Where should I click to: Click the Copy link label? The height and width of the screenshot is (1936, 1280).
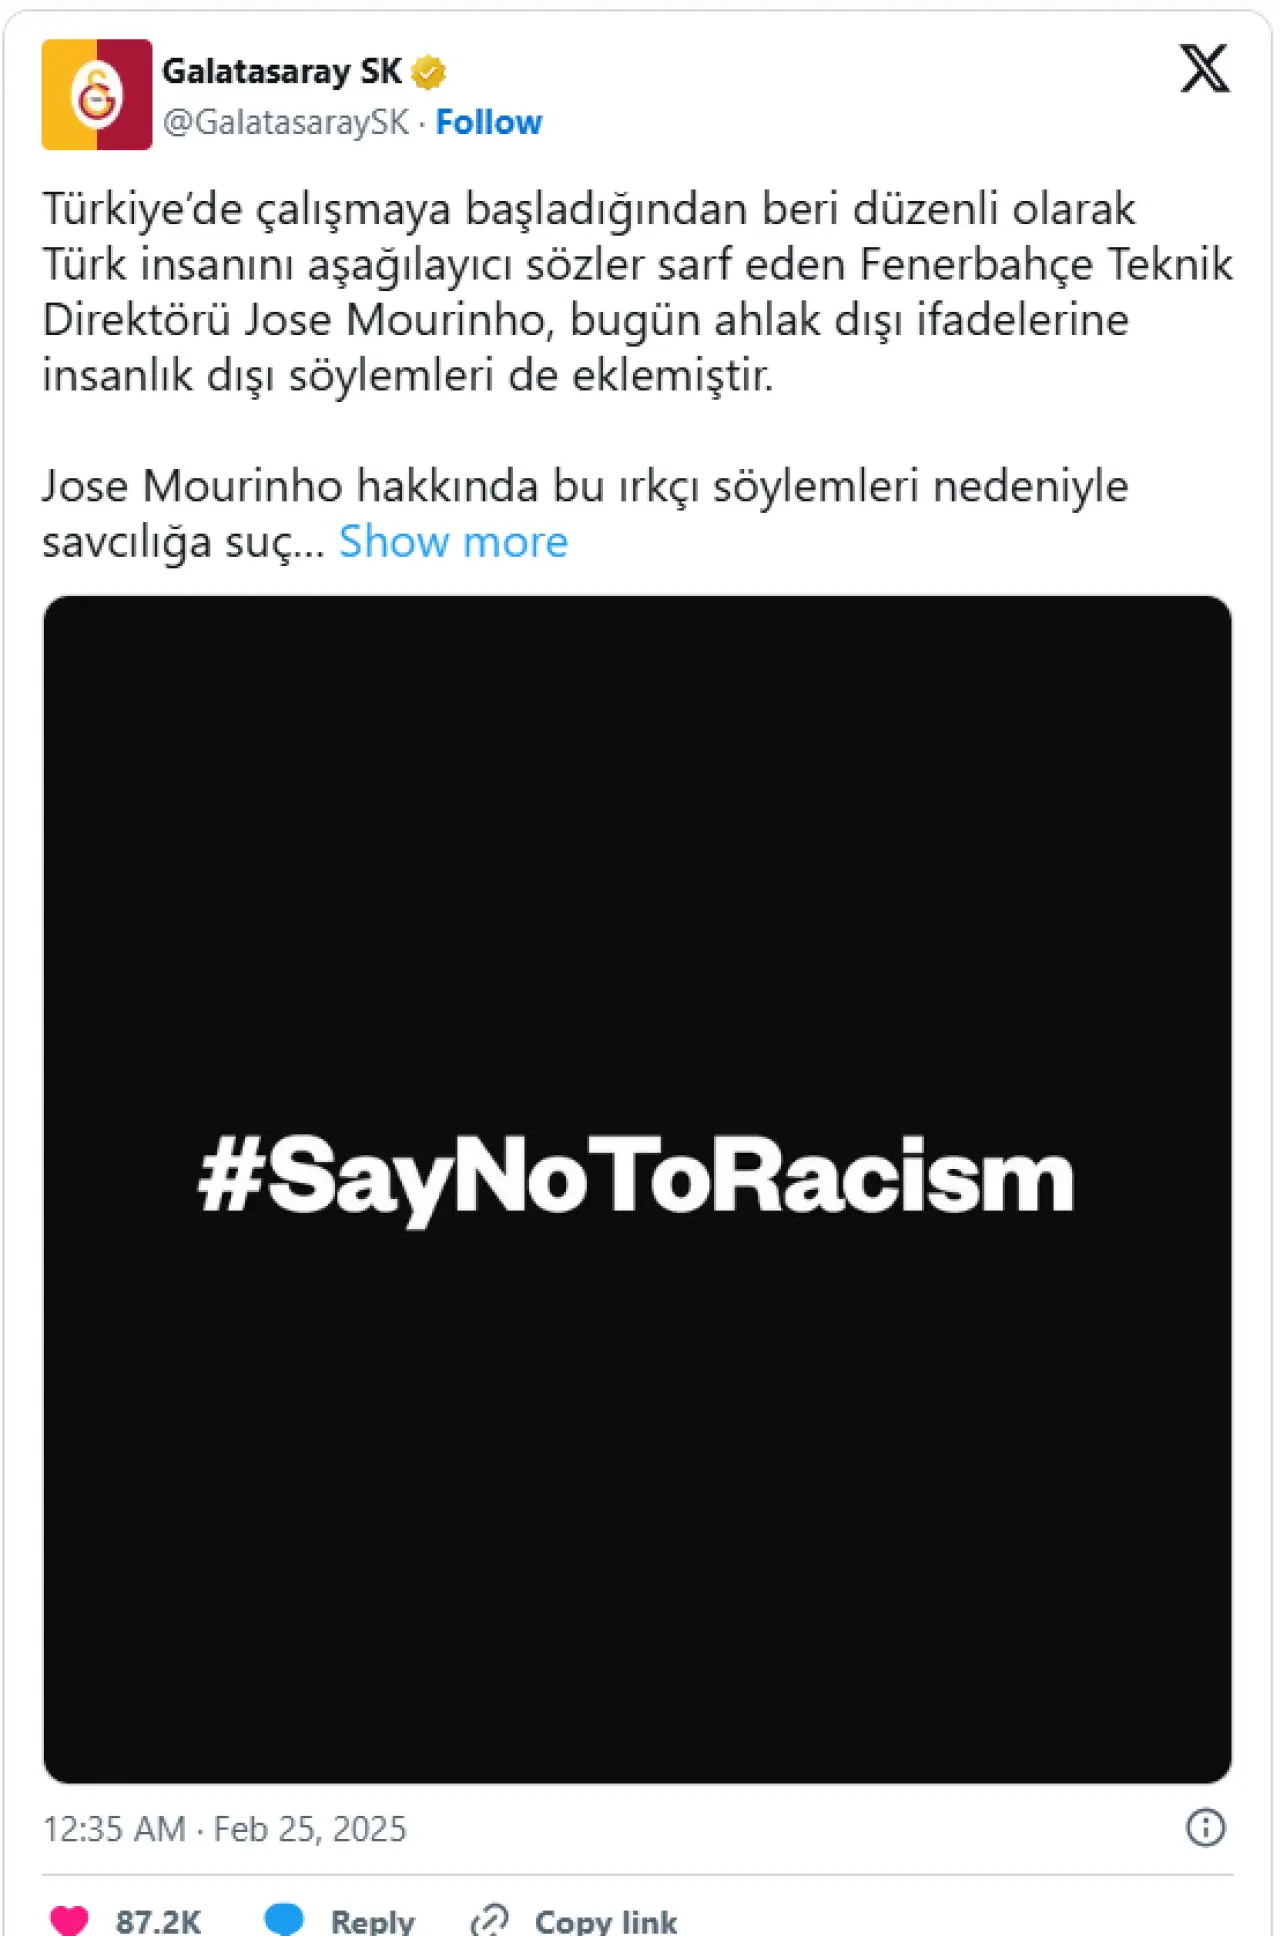(x=606, y=1921)
